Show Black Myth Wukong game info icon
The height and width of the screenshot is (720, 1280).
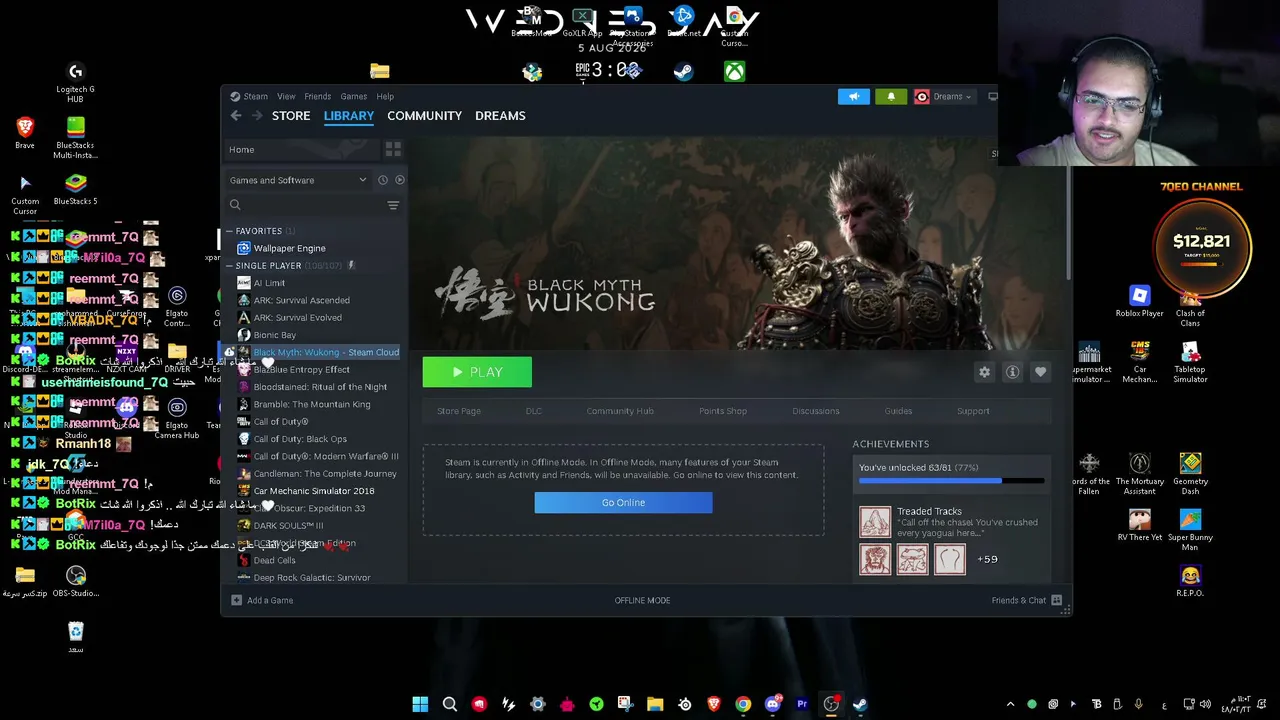click(x=1012, y=372)
